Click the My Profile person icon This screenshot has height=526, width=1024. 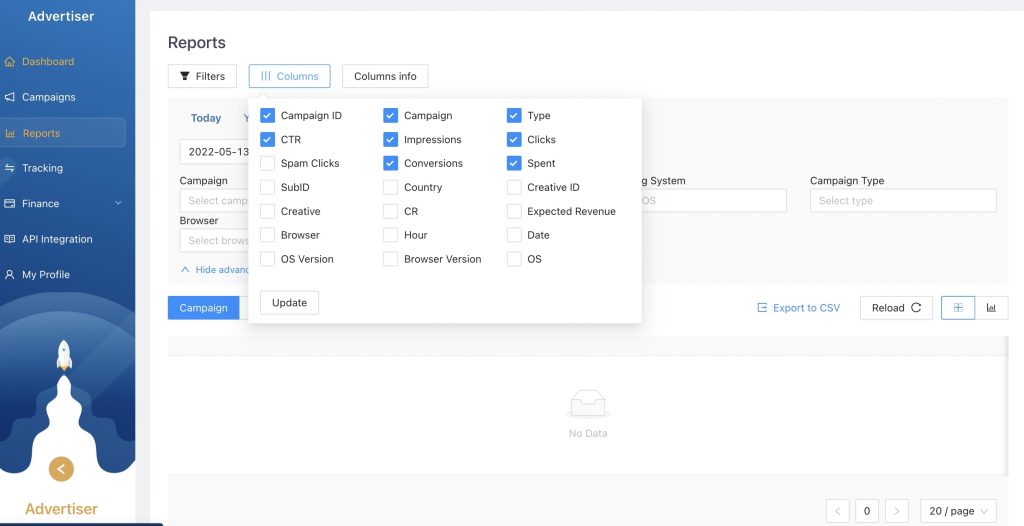coord(11,275)
